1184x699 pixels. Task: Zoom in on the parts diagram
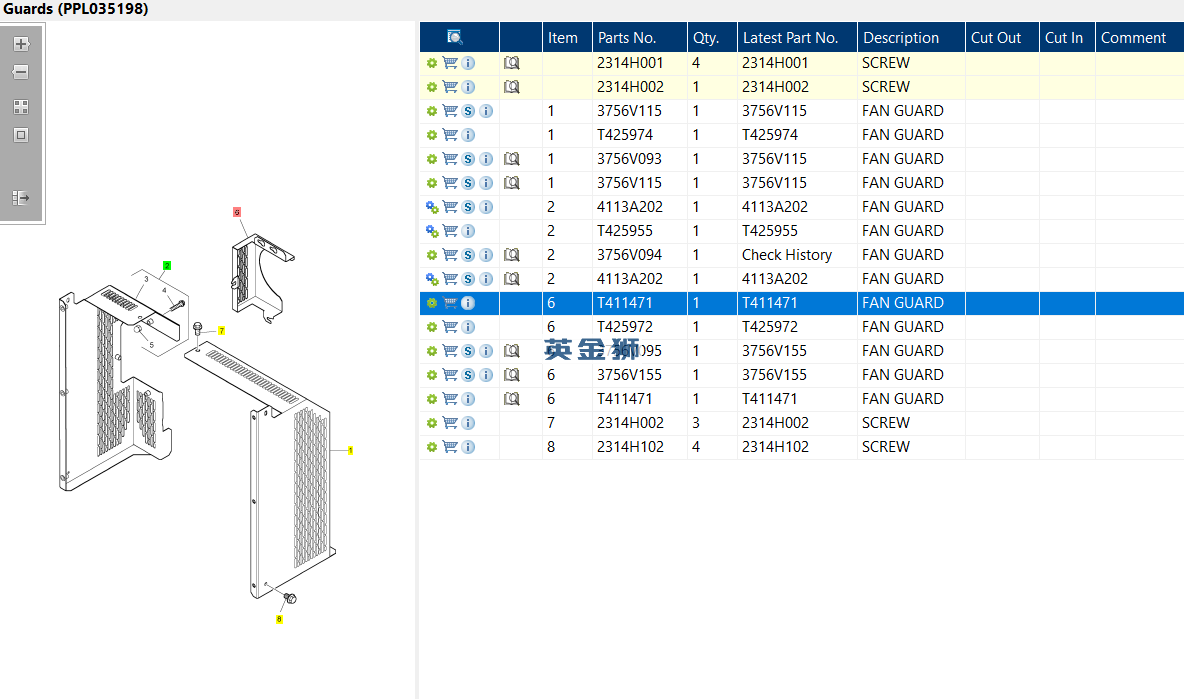21,44
